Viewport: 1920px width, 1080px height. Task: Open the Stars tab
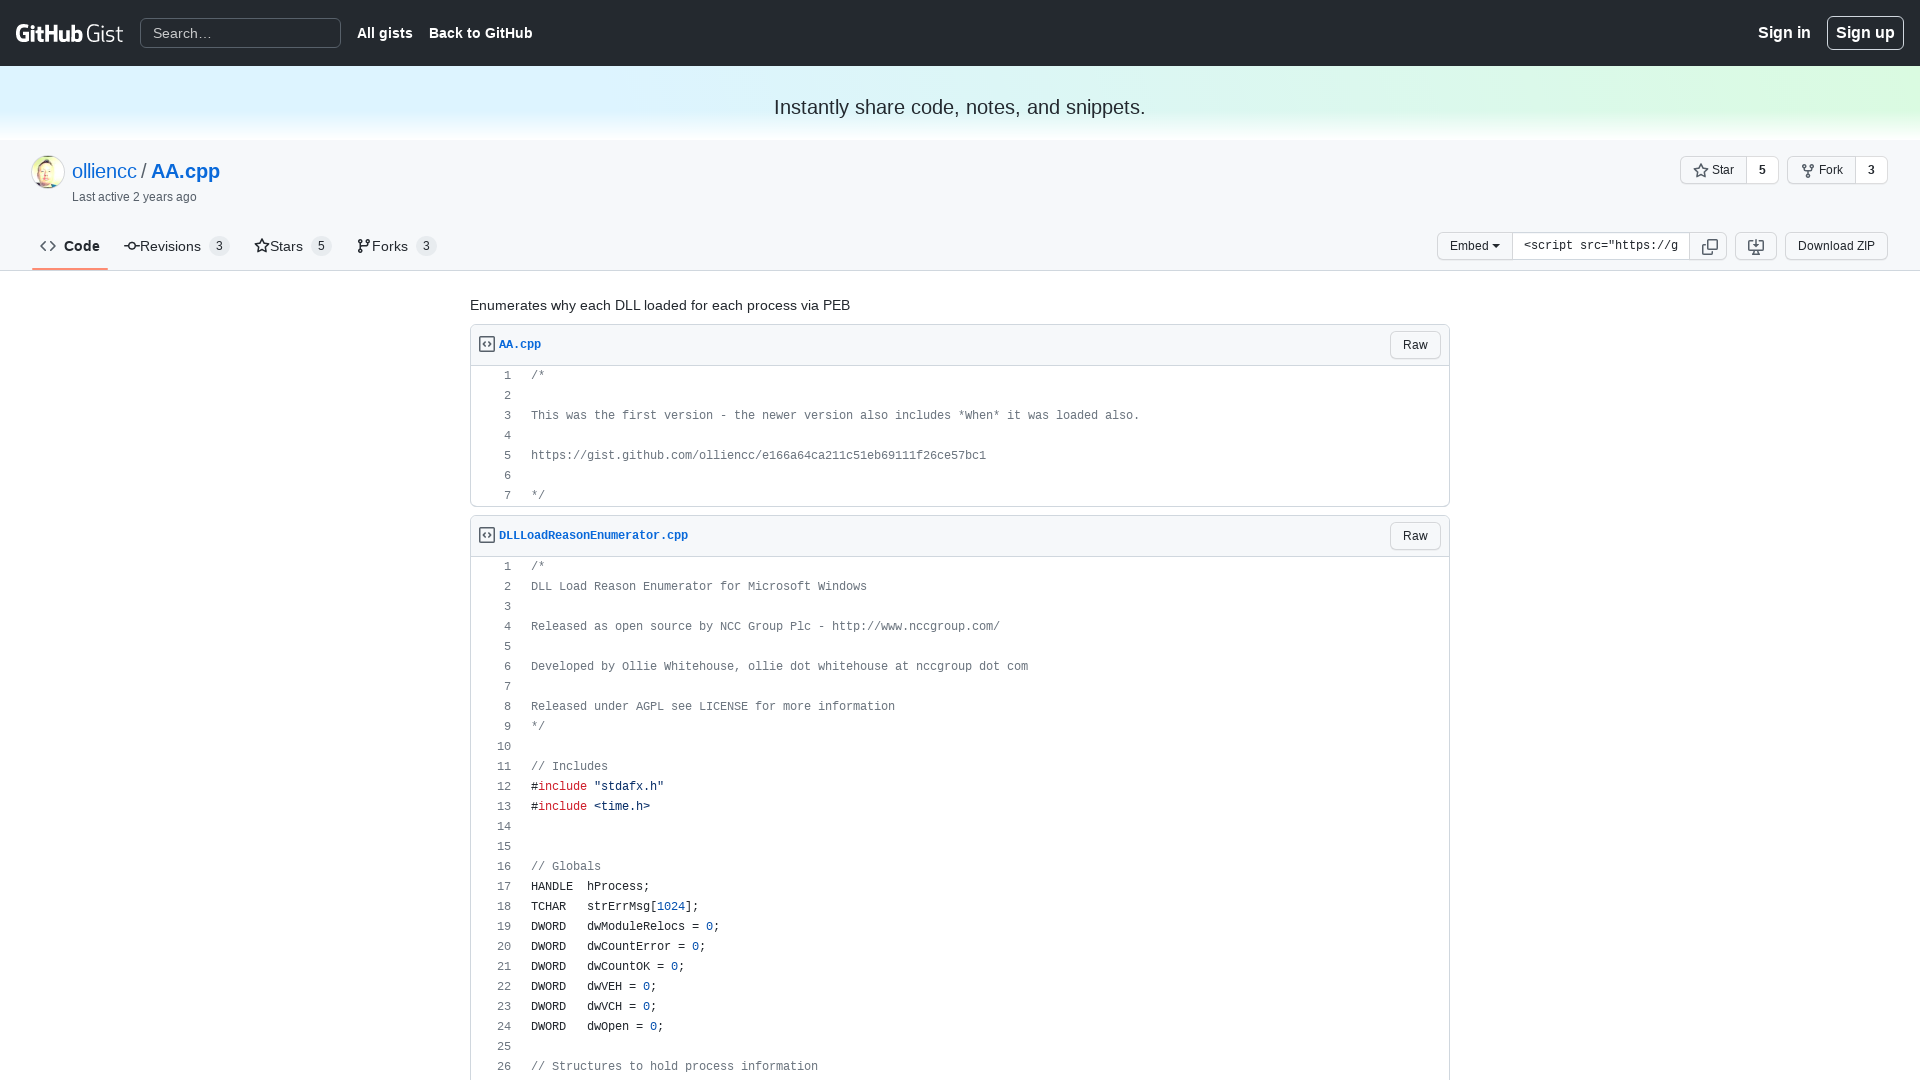(x=293, y=246)
